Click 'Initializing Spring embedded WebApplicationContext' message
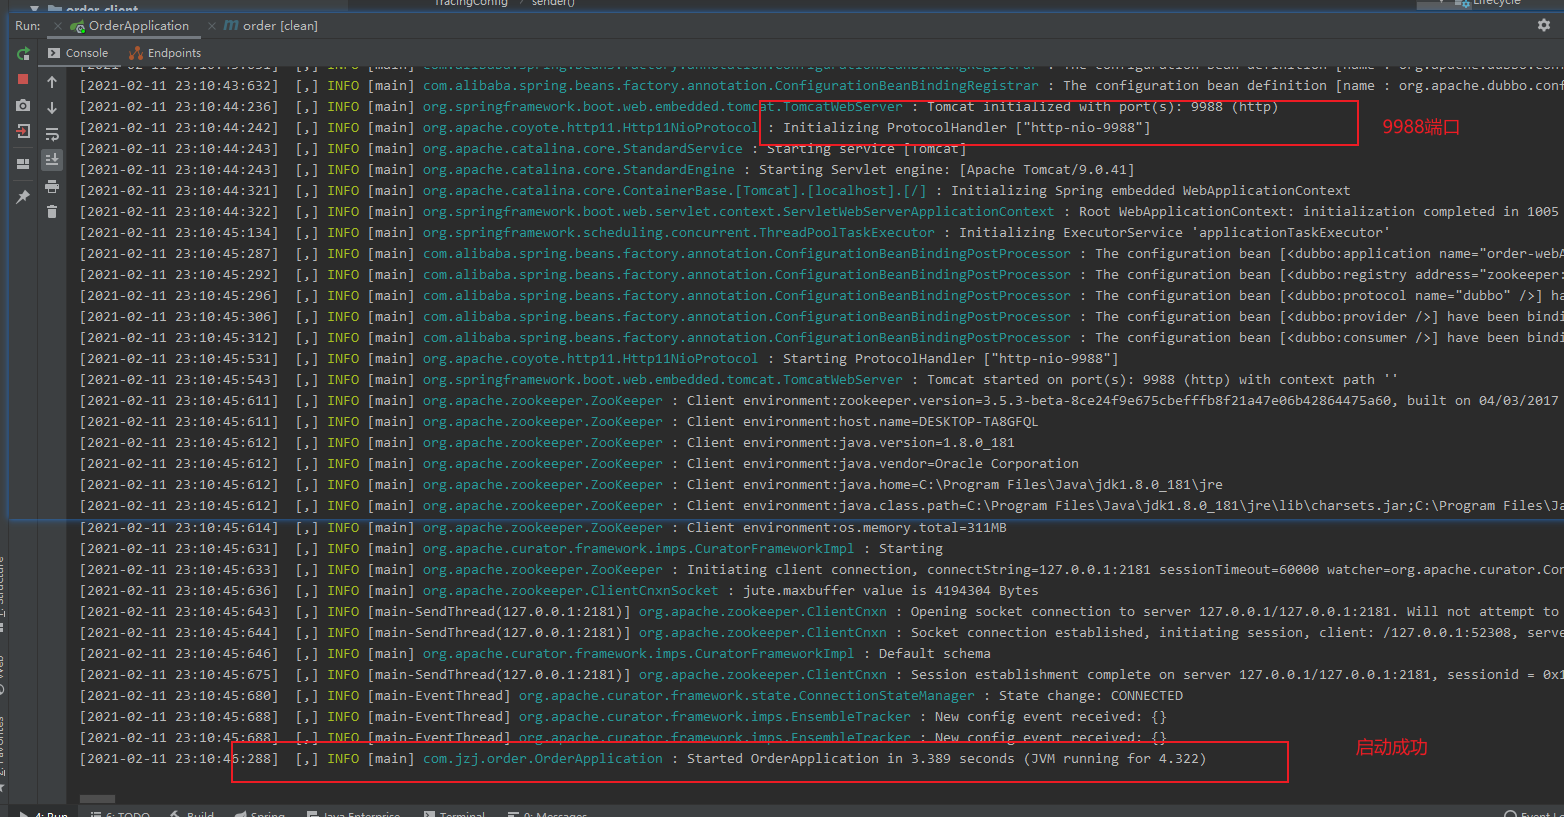This screenshot has height=817, width=1564. [1150, 191]
